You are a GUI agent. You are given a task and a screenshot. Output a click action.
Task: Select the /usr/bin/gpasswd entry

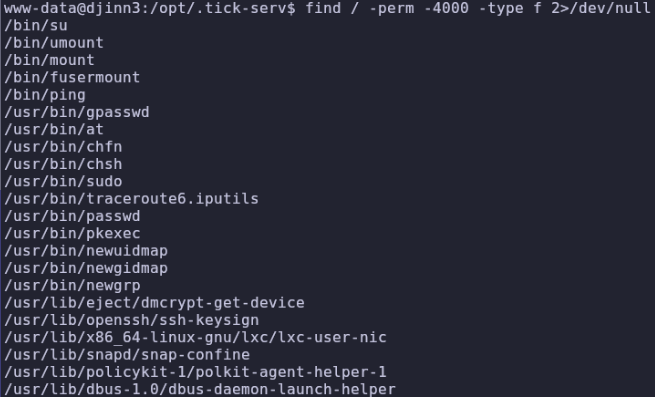(77, 112)
